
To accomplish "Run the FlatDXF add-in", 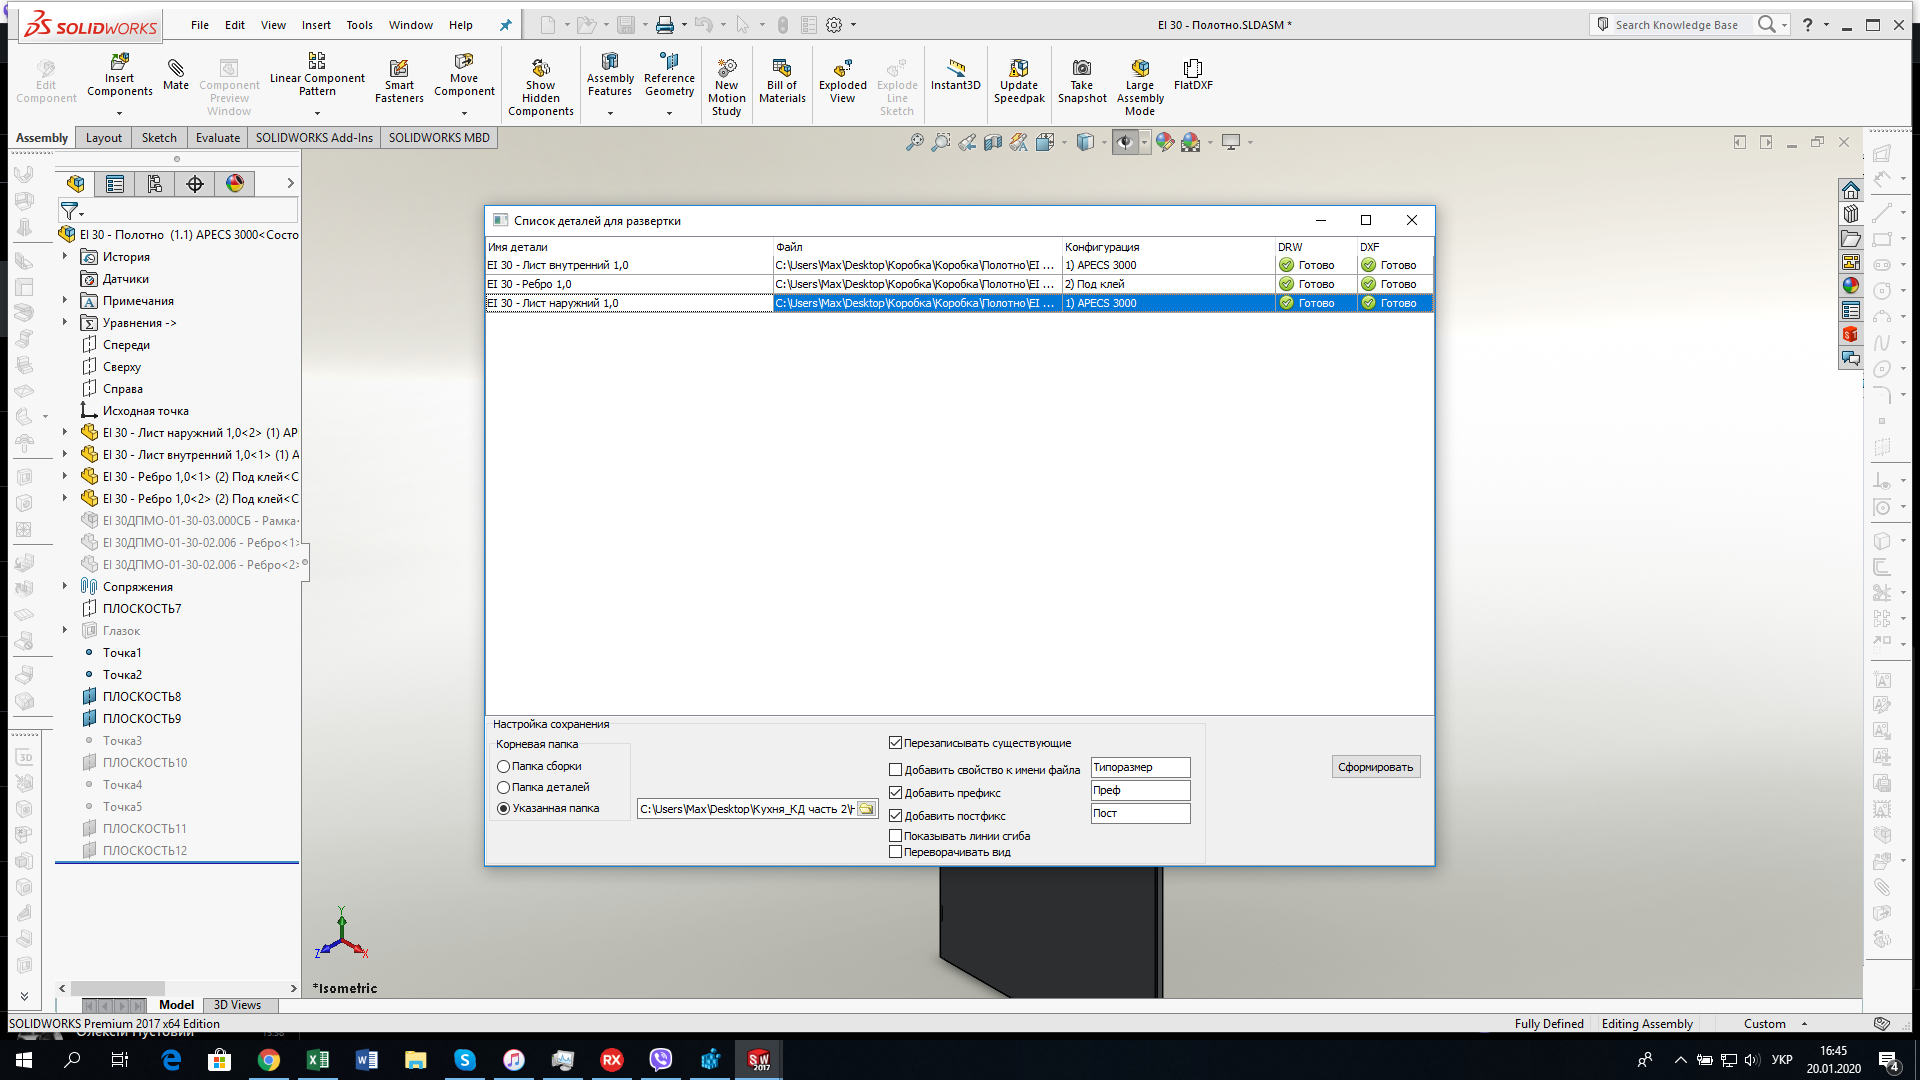I will click(1193, 76).
